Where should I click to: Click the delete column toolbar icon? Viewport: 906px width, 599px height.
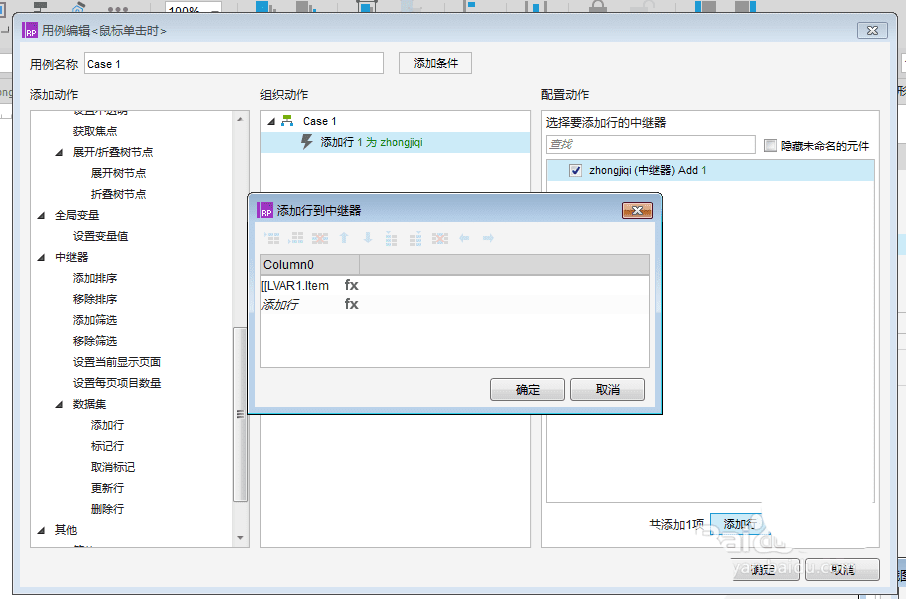(x=440, y=238)
